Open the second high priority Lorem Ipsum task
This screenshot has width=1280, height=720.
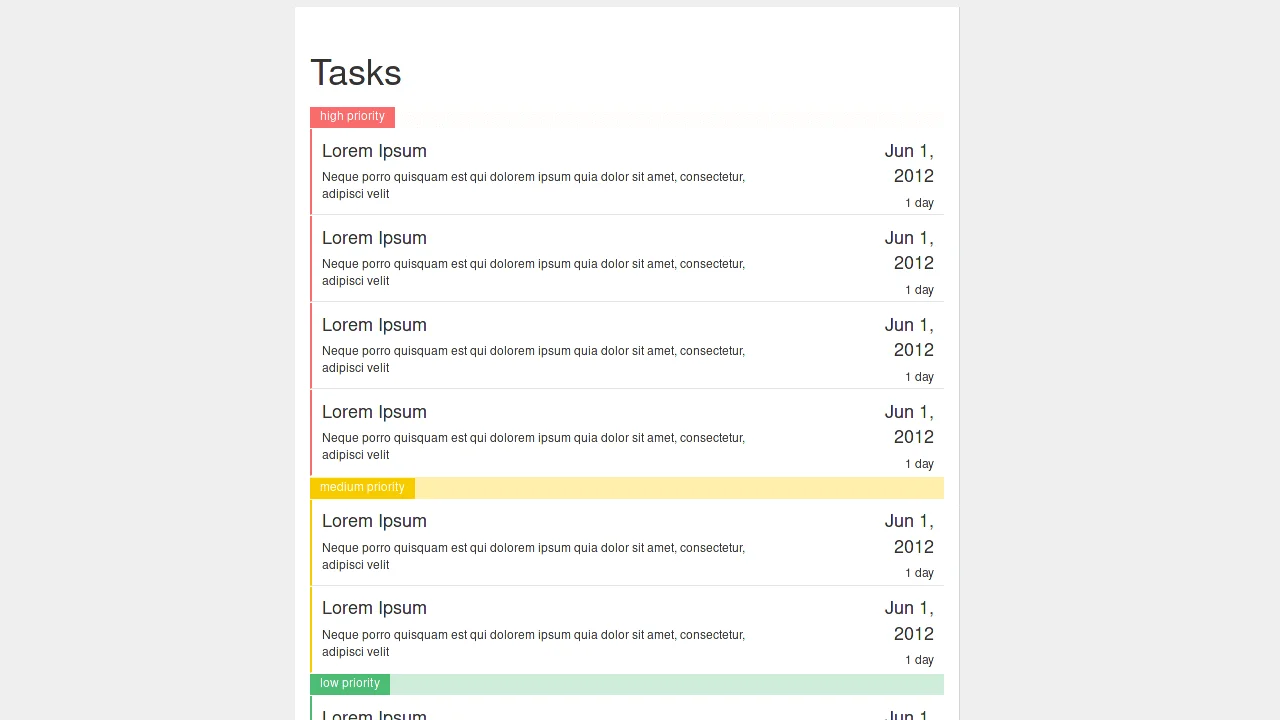click(374, 238)
